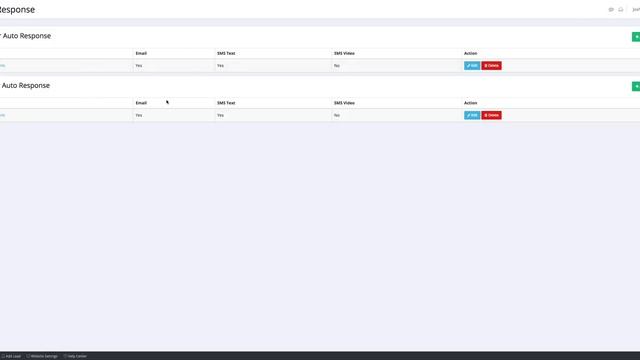The width and height of the screenshot is (640, 360).
Task: Edit the second Auto Response table entry
Action: coord(472,116)
